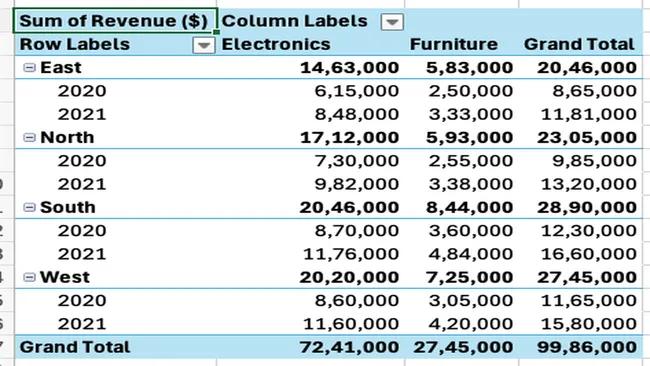Image resolution: width=650 pixels, height=366 pixels.
Task: Select the 2021 row under West
Action: point(82,323)
